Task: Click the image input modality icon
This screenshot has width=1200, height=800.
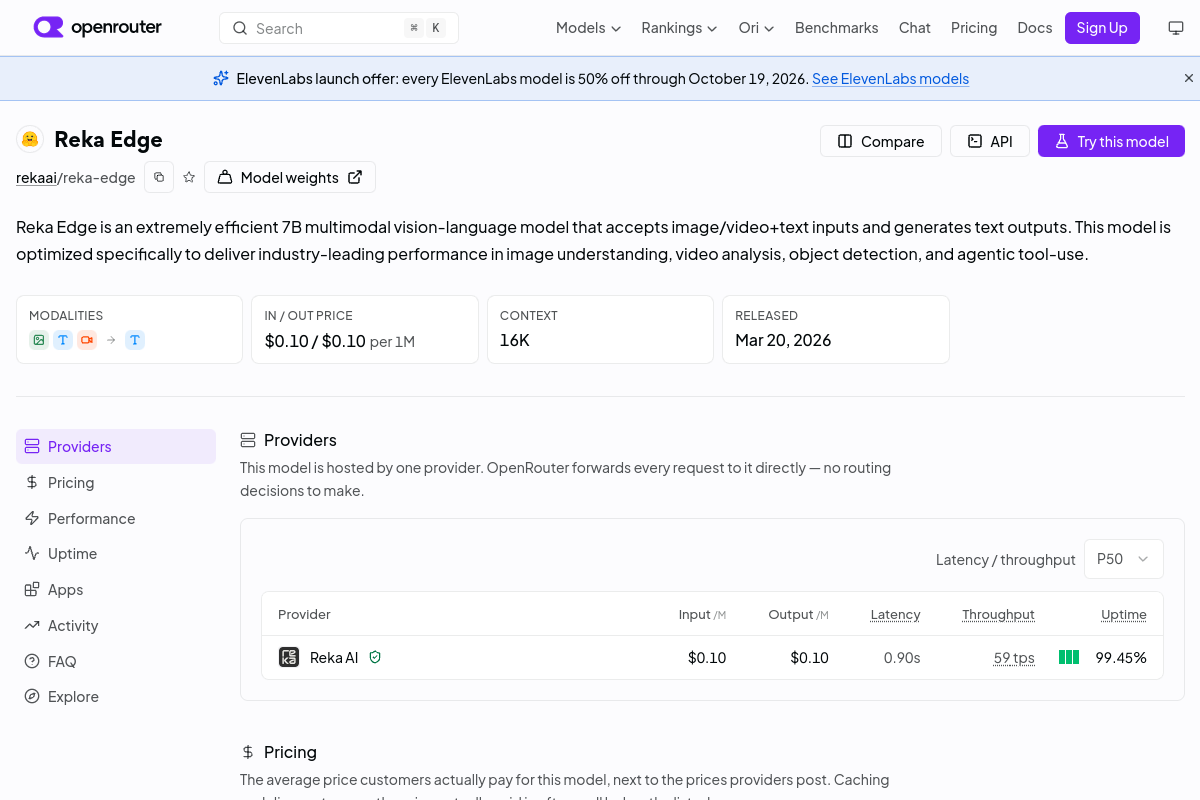Action: click(x=39, y=340)
